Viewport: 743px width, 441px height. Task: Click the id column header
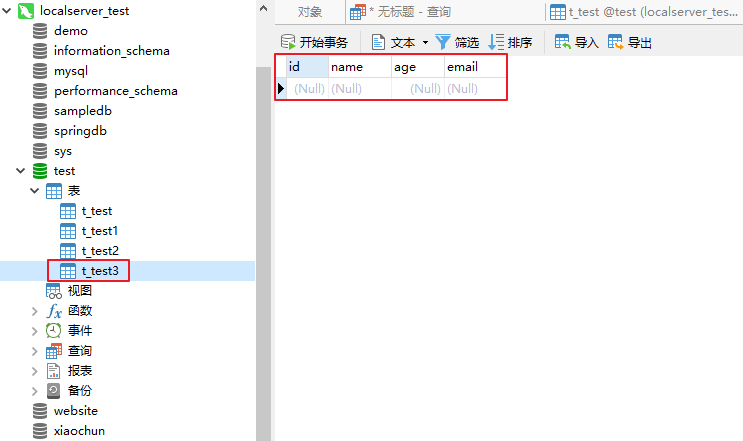(307, 67)
